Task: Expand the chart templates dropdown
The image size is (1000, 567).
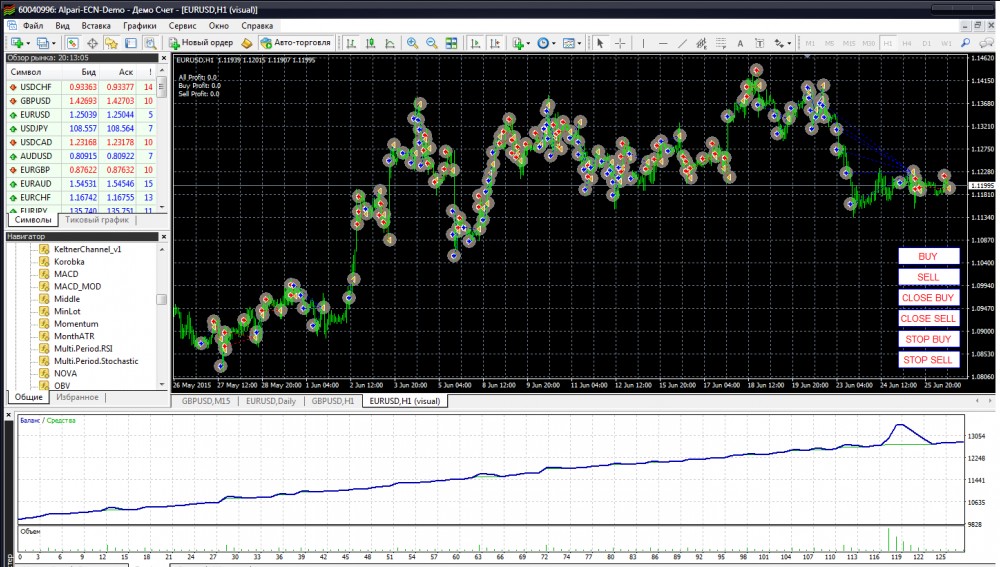Action: click(578, 43)
